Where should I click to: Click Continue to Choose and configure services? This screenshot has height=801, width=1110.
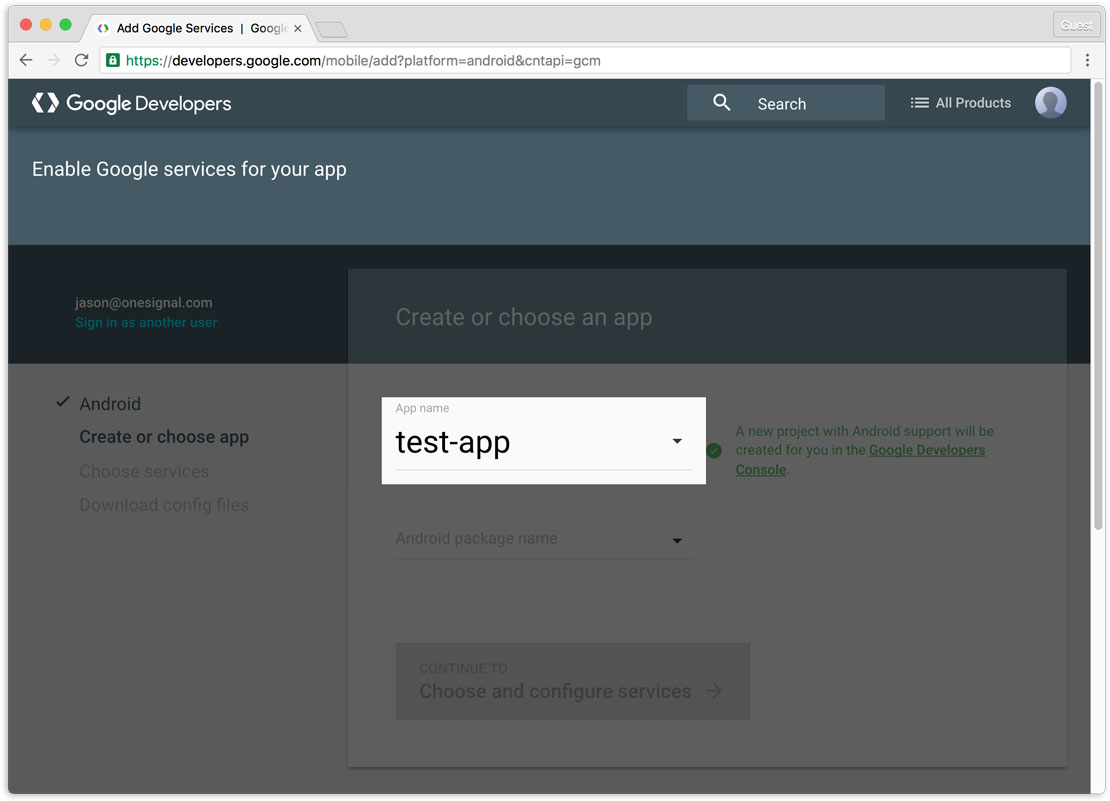click(573, 681)
